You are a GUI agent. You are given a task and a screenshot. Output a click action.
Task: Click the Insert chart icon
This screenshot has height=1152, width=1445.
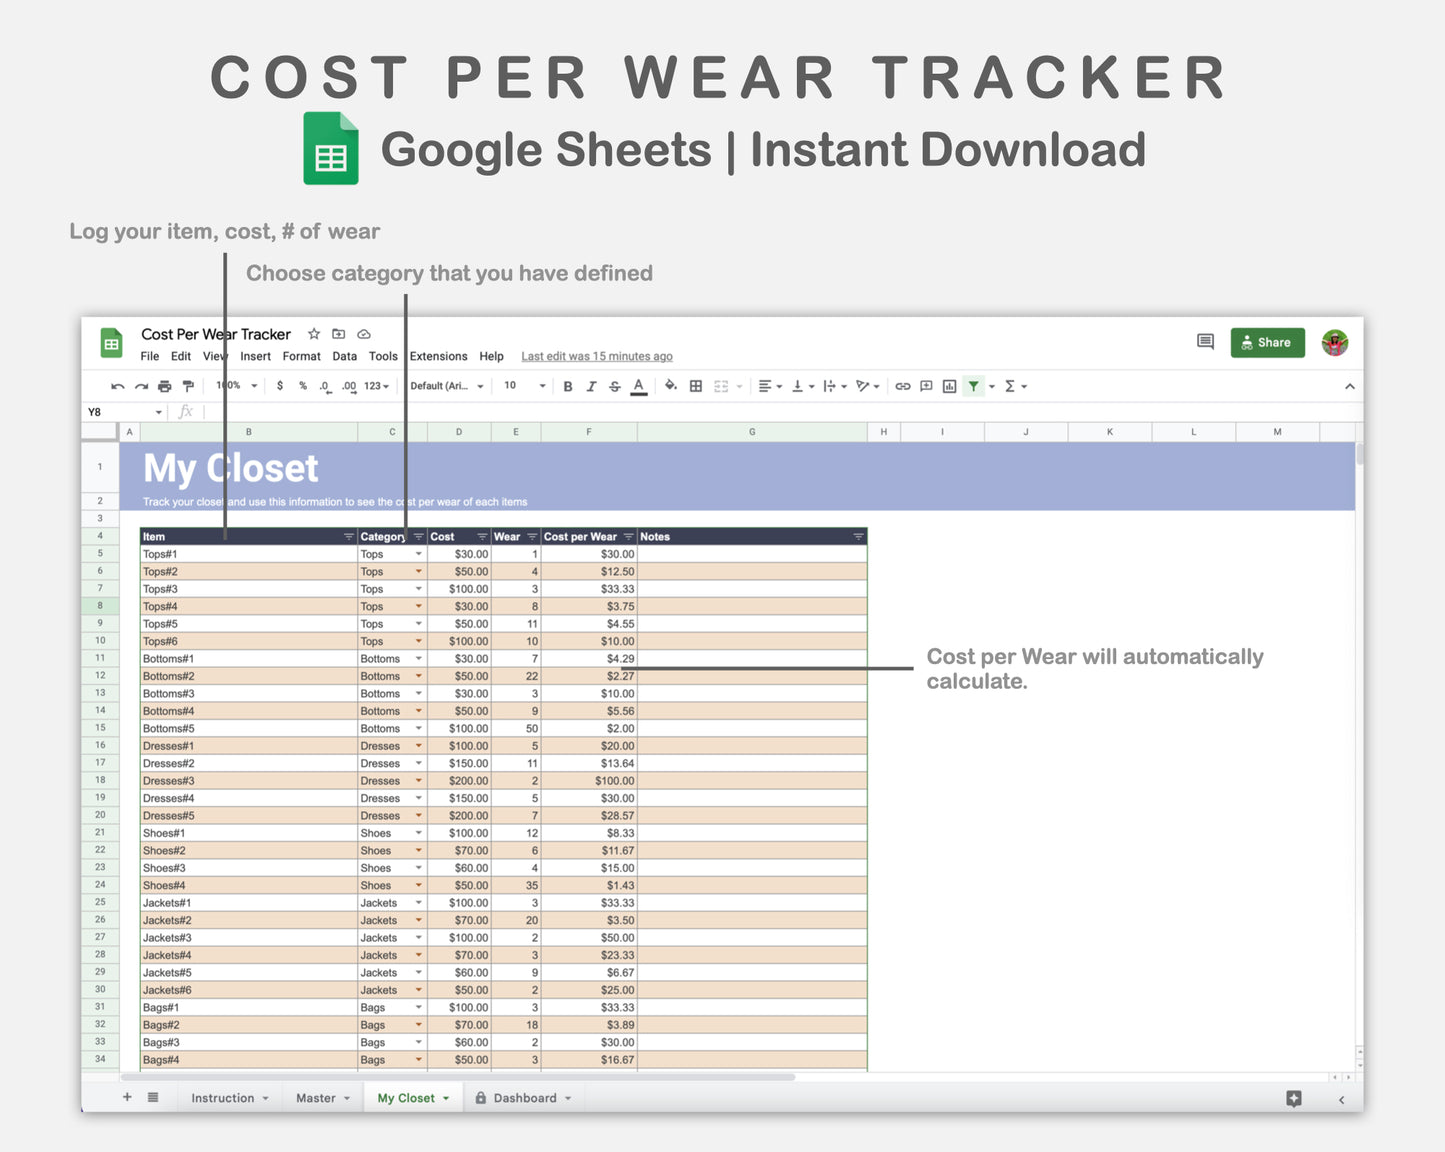[x=950, y=385]
